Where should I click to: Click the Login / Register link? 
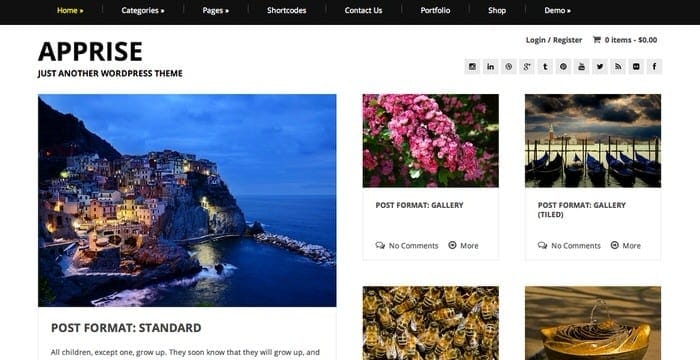coord(554,40)
